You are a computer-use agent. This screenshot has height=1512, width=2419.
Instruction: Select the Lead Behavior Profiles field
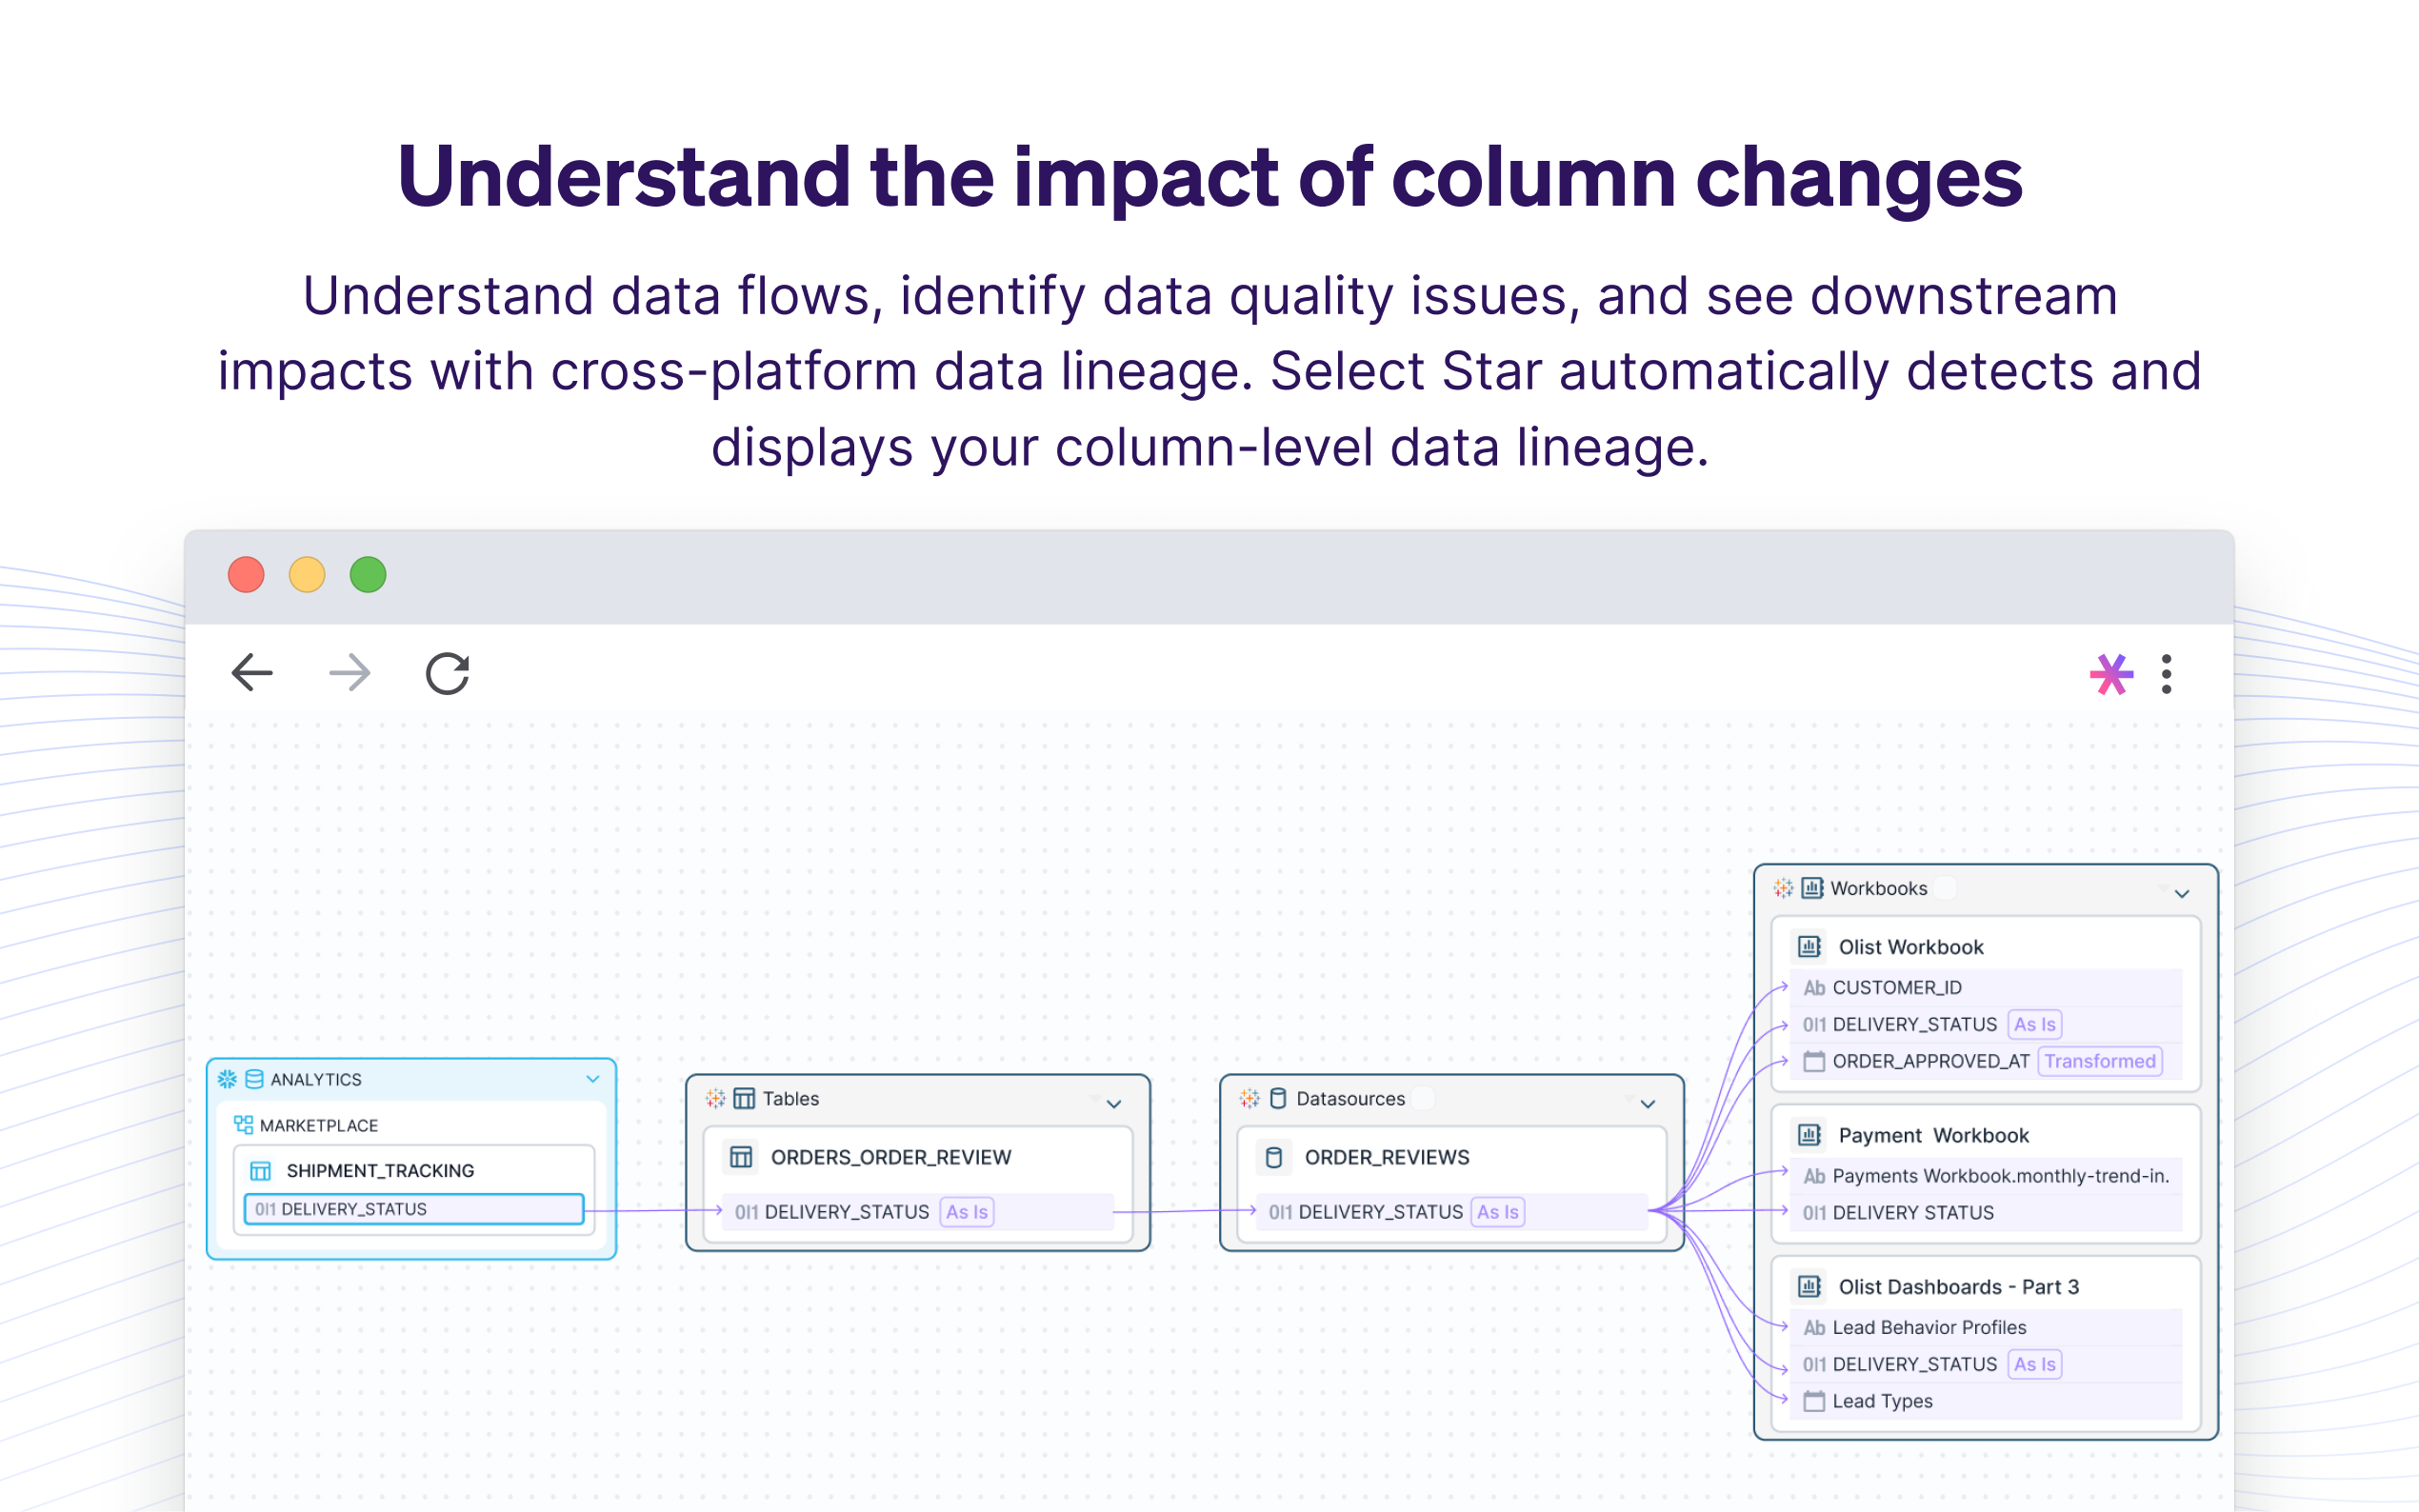[1928, 1327]
